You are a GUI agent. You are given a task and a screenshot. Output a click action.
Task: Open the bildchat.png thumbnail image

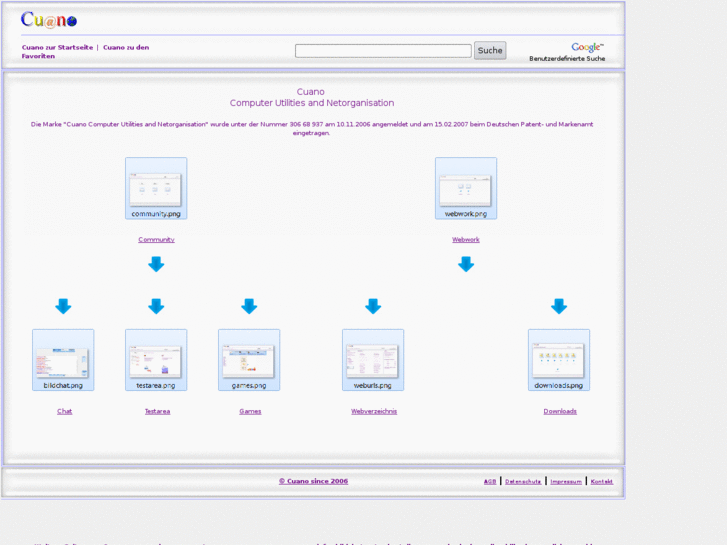click(x=63, y=360)
